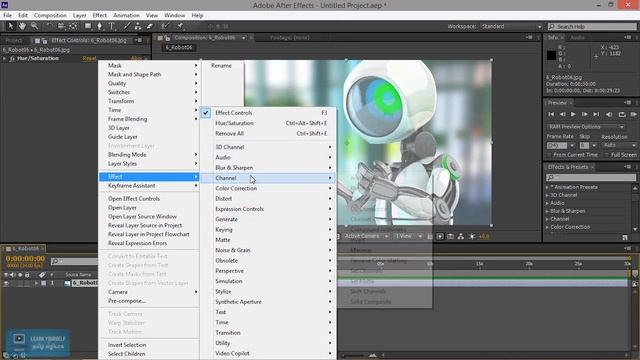Step back one frame in Preview
This screenshot has height=360, width=640.
[x=562, y=114]
